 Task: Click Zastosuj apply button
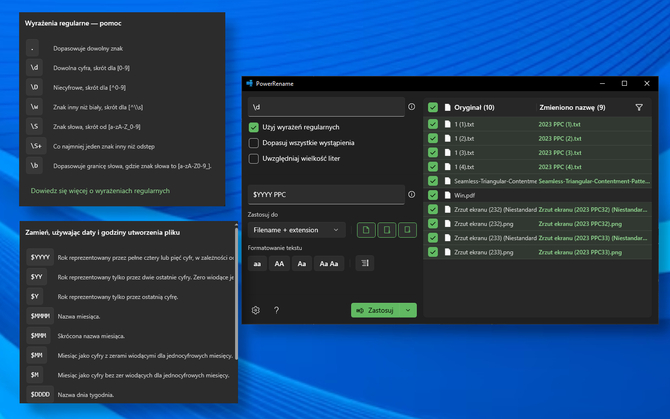(x=376, y=310)
